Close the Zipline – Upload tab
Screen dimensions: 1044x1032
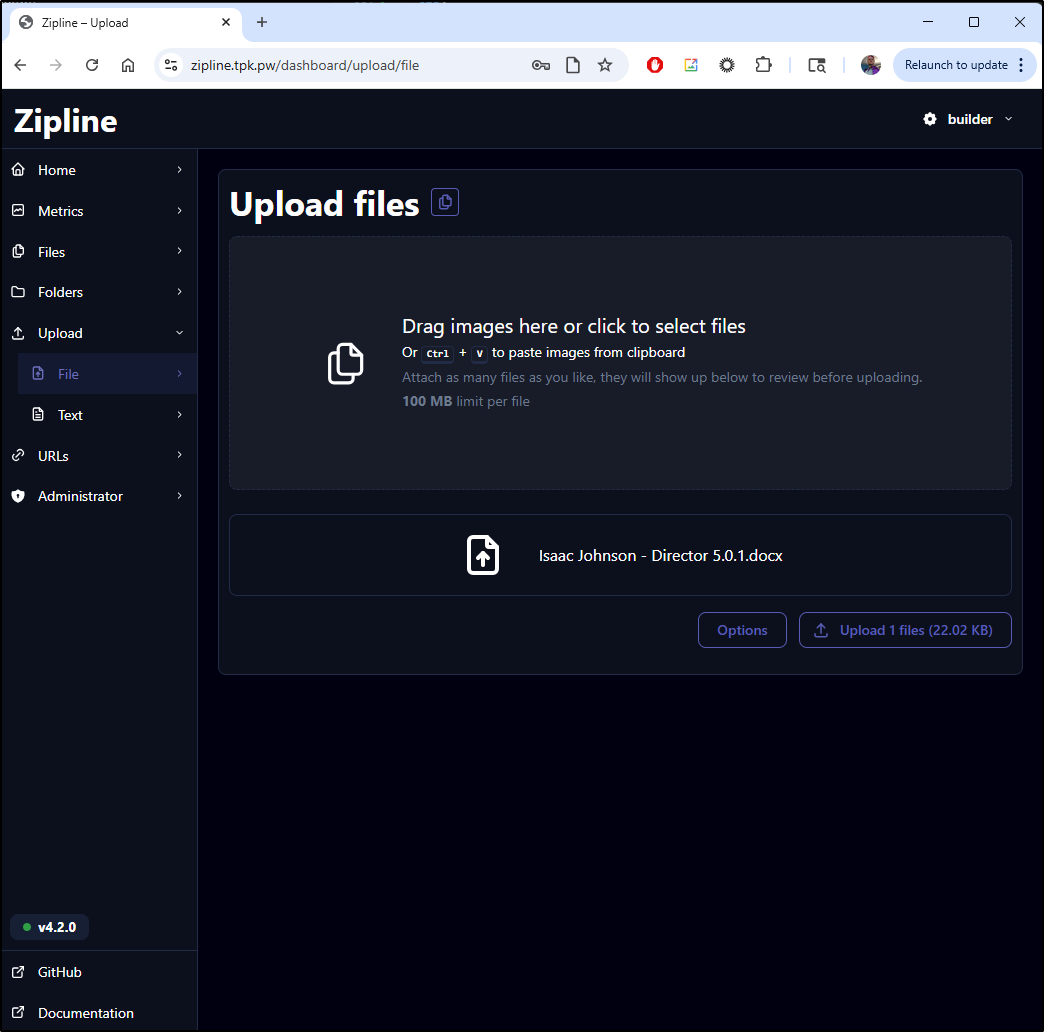pyautogui.click(x=226, y=22)
